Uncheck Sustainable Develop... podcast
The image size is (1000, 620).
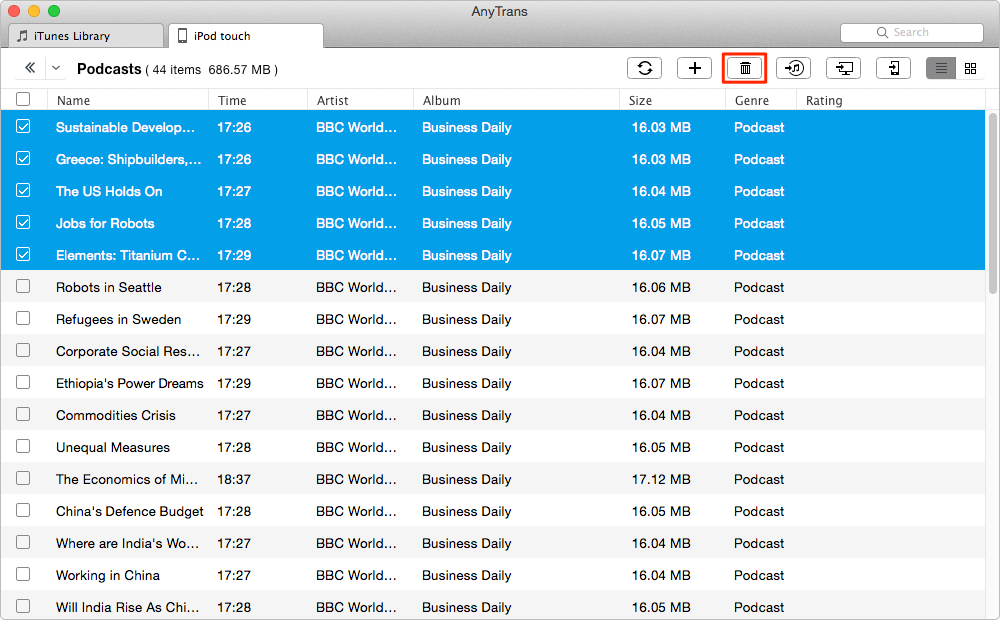(23, 126)
